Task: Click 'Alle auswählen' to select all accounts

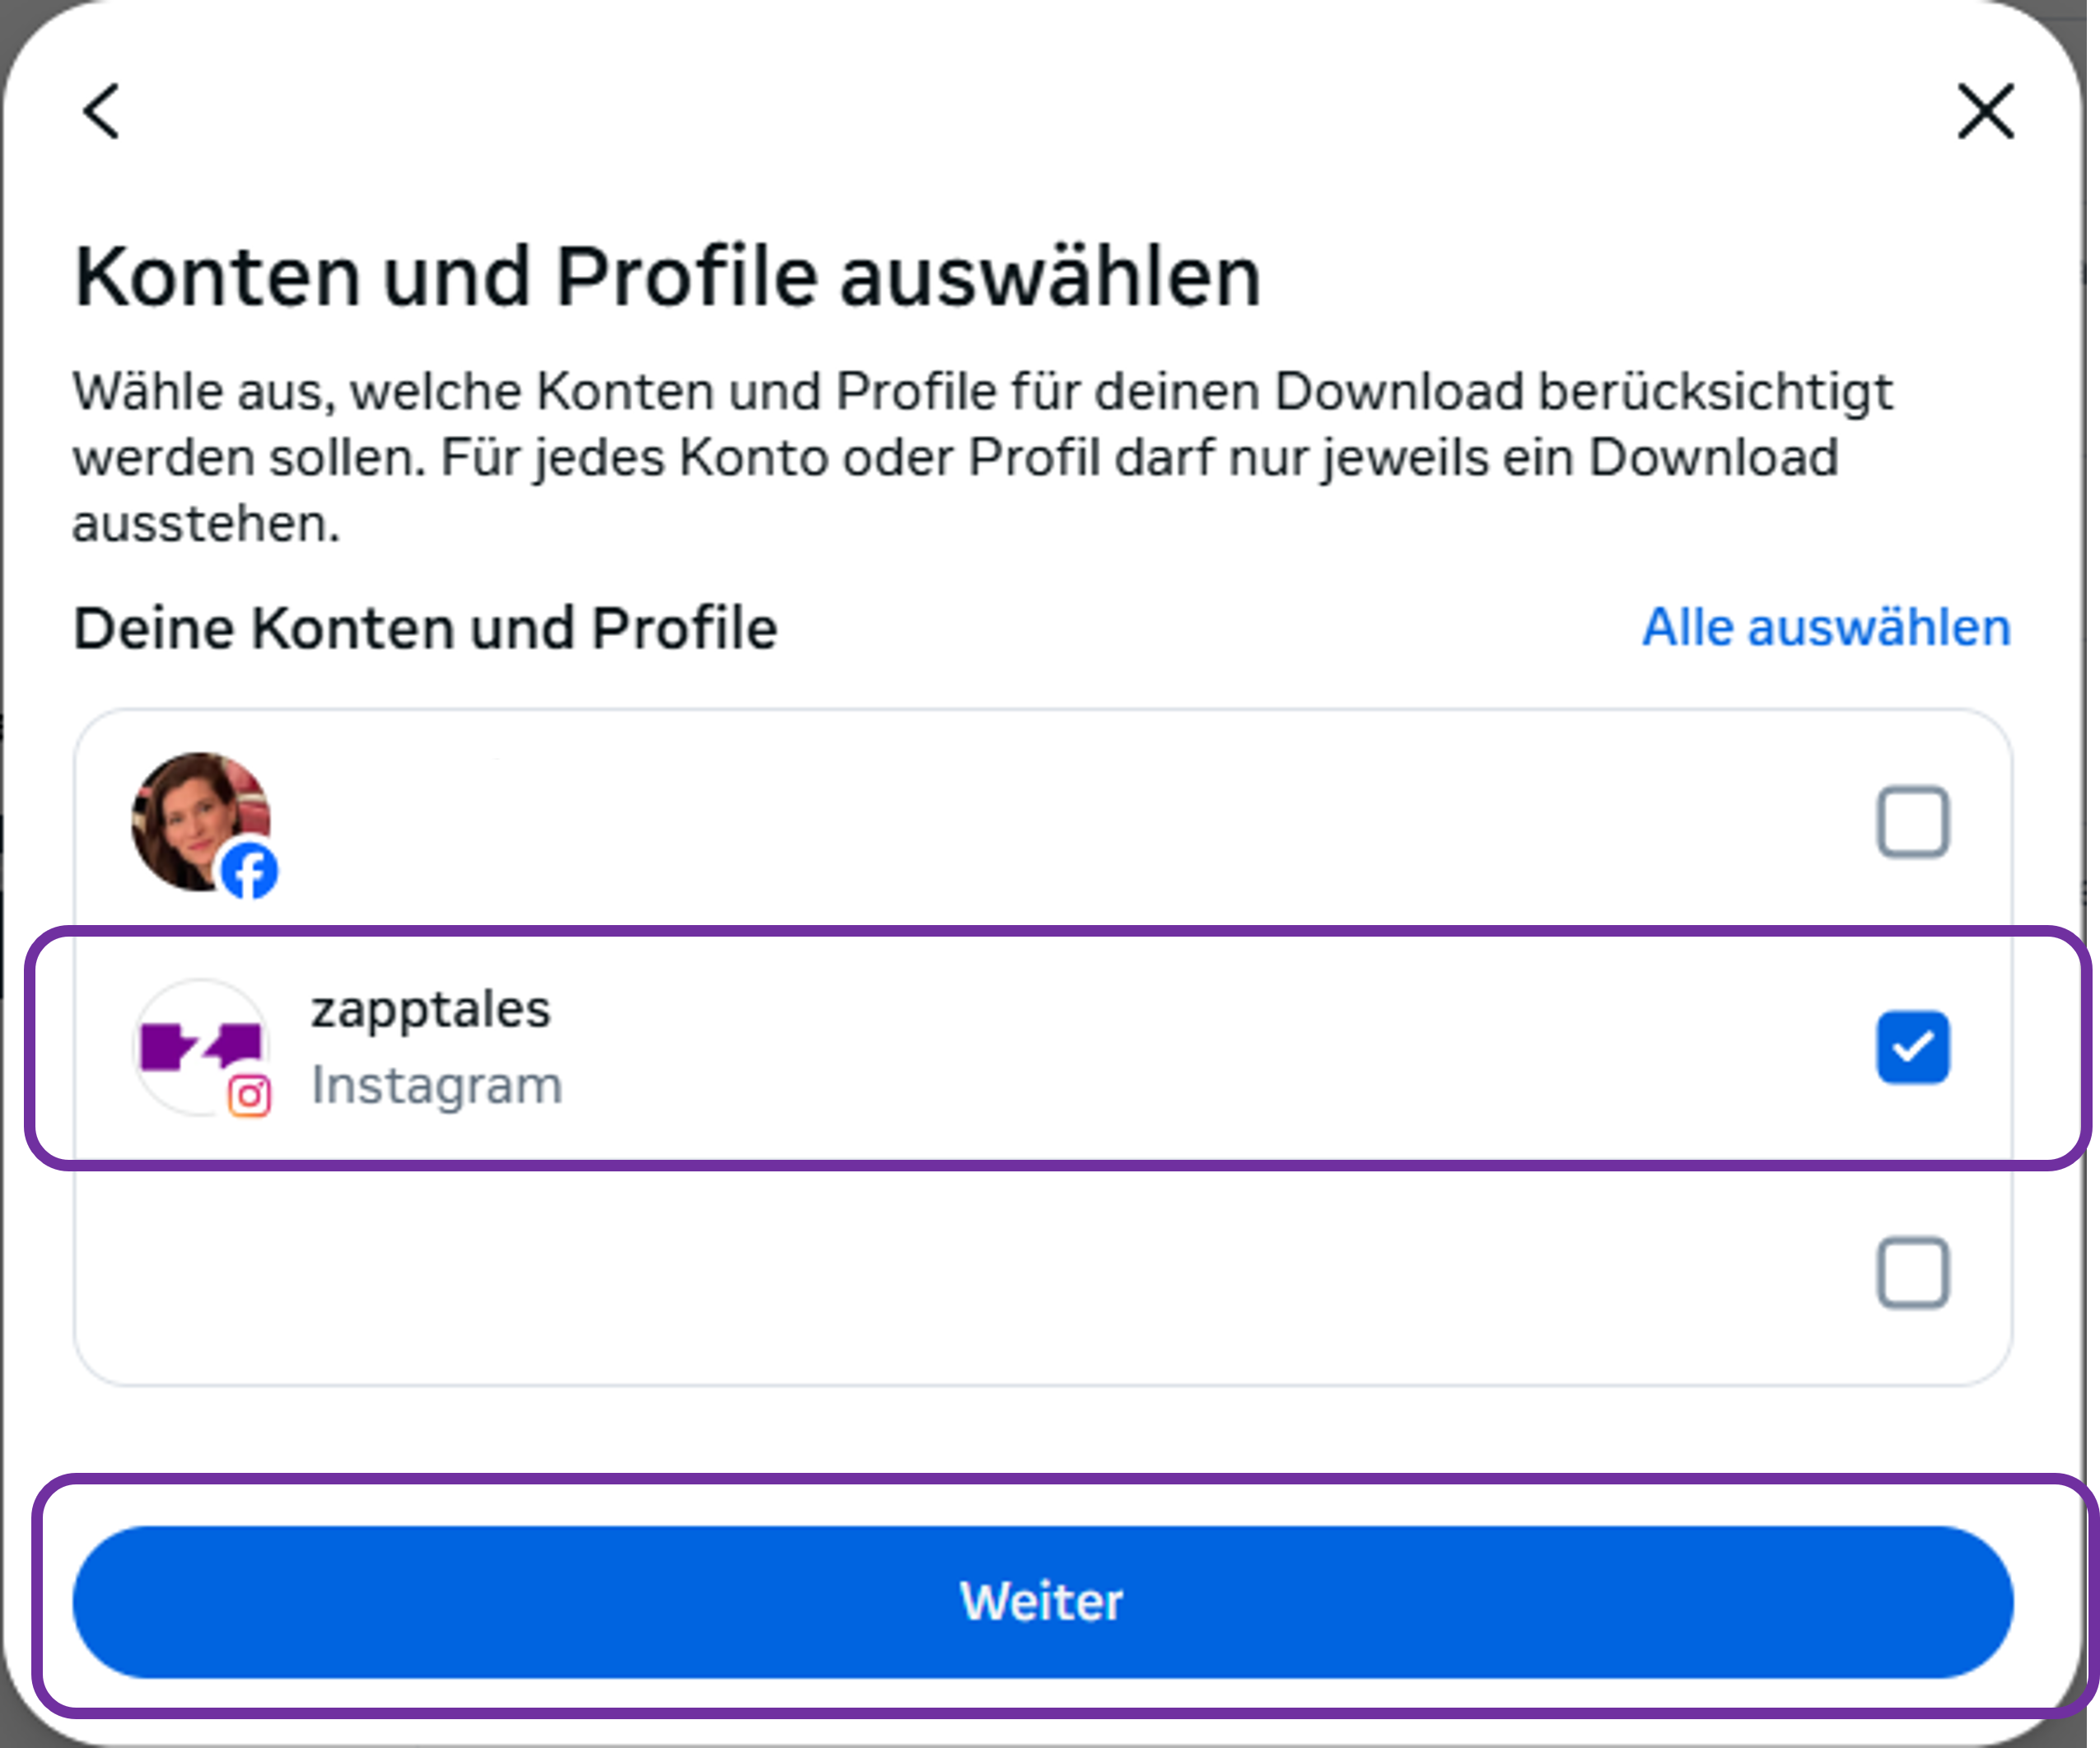Action: tap(1825, 628)
